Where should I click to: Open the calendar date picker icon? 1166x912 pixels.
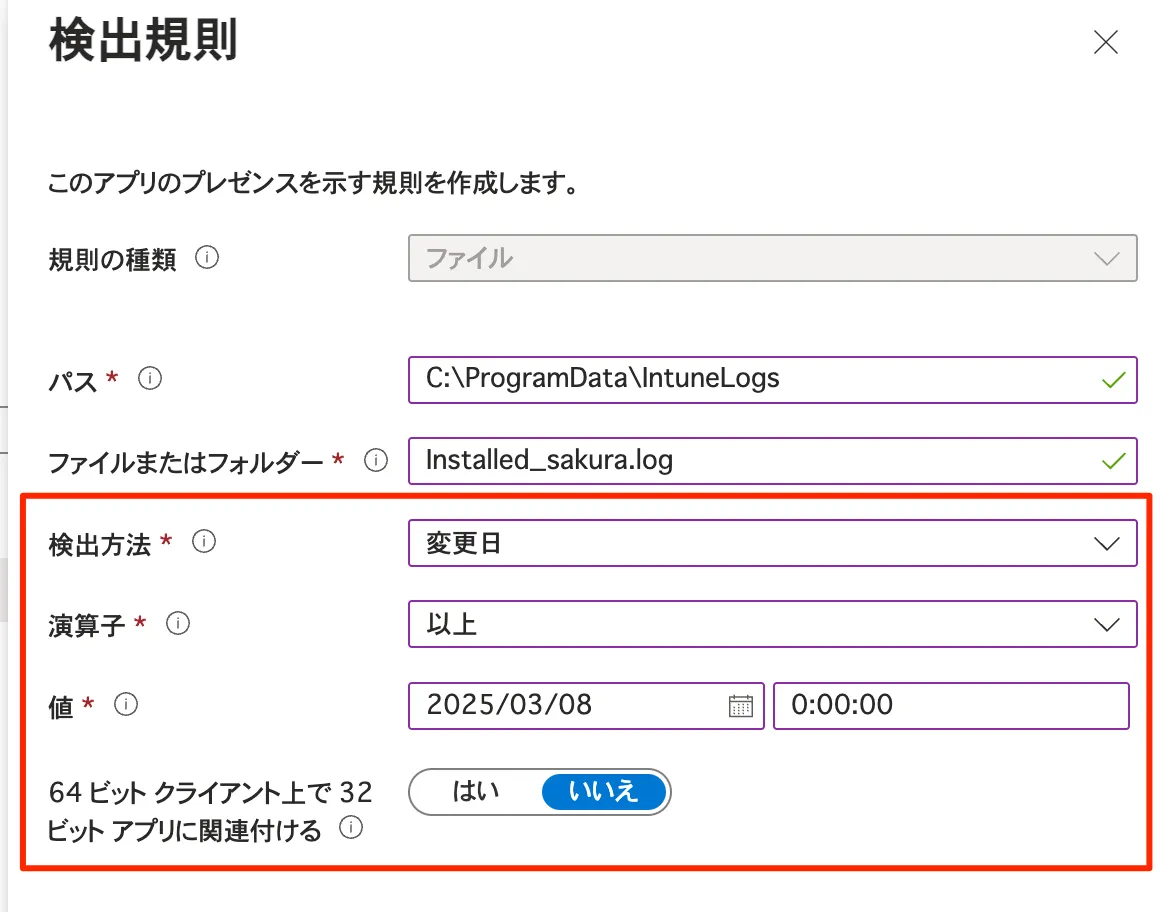740,706
